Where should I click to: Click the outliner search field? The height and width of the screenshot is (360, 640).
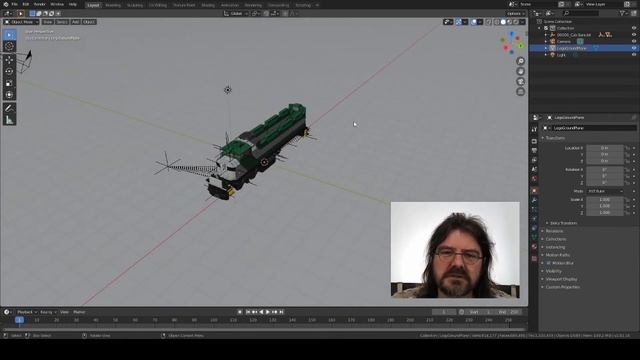point(580,13)
